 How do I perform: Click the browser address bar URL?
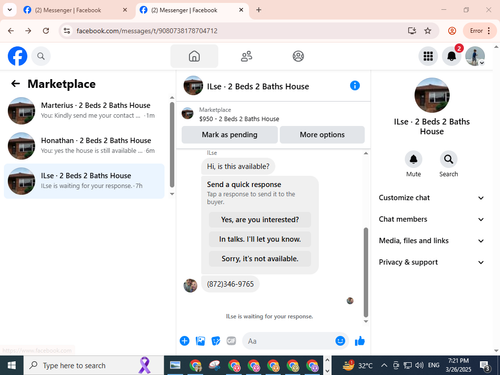[x=147, y=31]
